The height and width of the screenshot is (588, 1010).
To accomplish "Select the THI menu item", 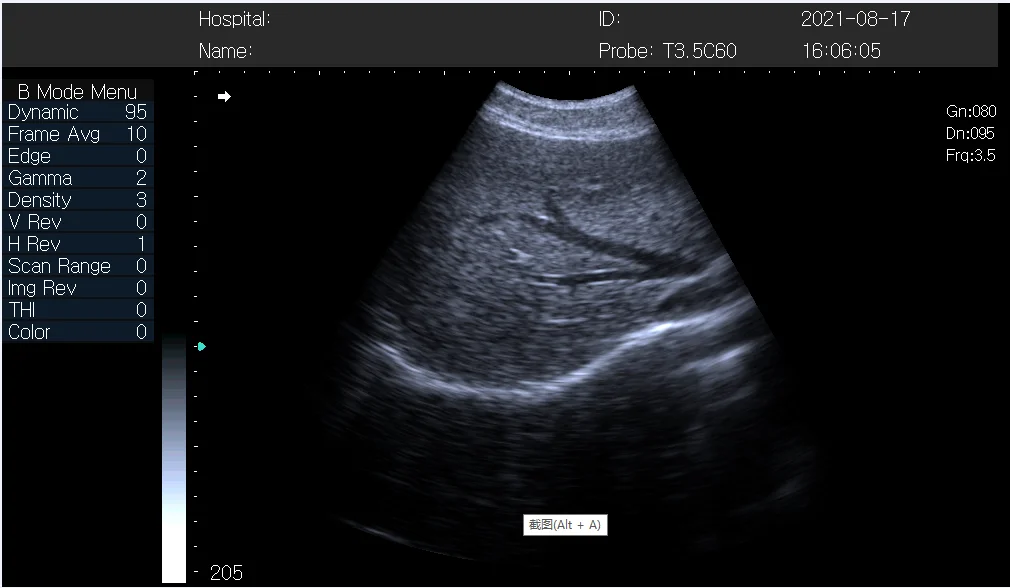I will [78, 310].
